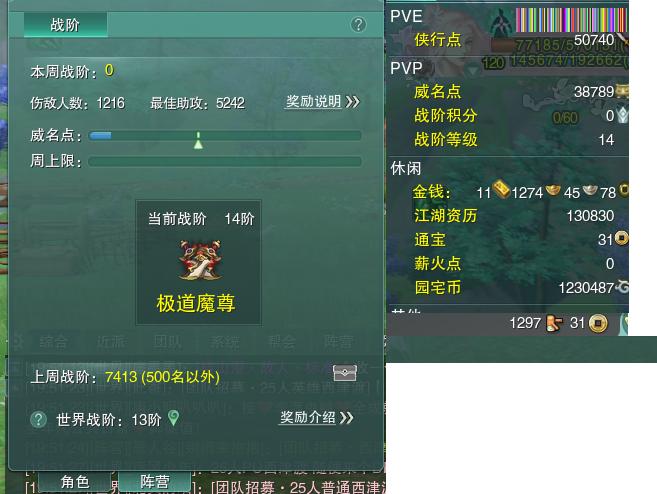Viewport: 657px width, 494px height.
Task: Switch to the 阵营 bottom tab
Action: [155, 482]
